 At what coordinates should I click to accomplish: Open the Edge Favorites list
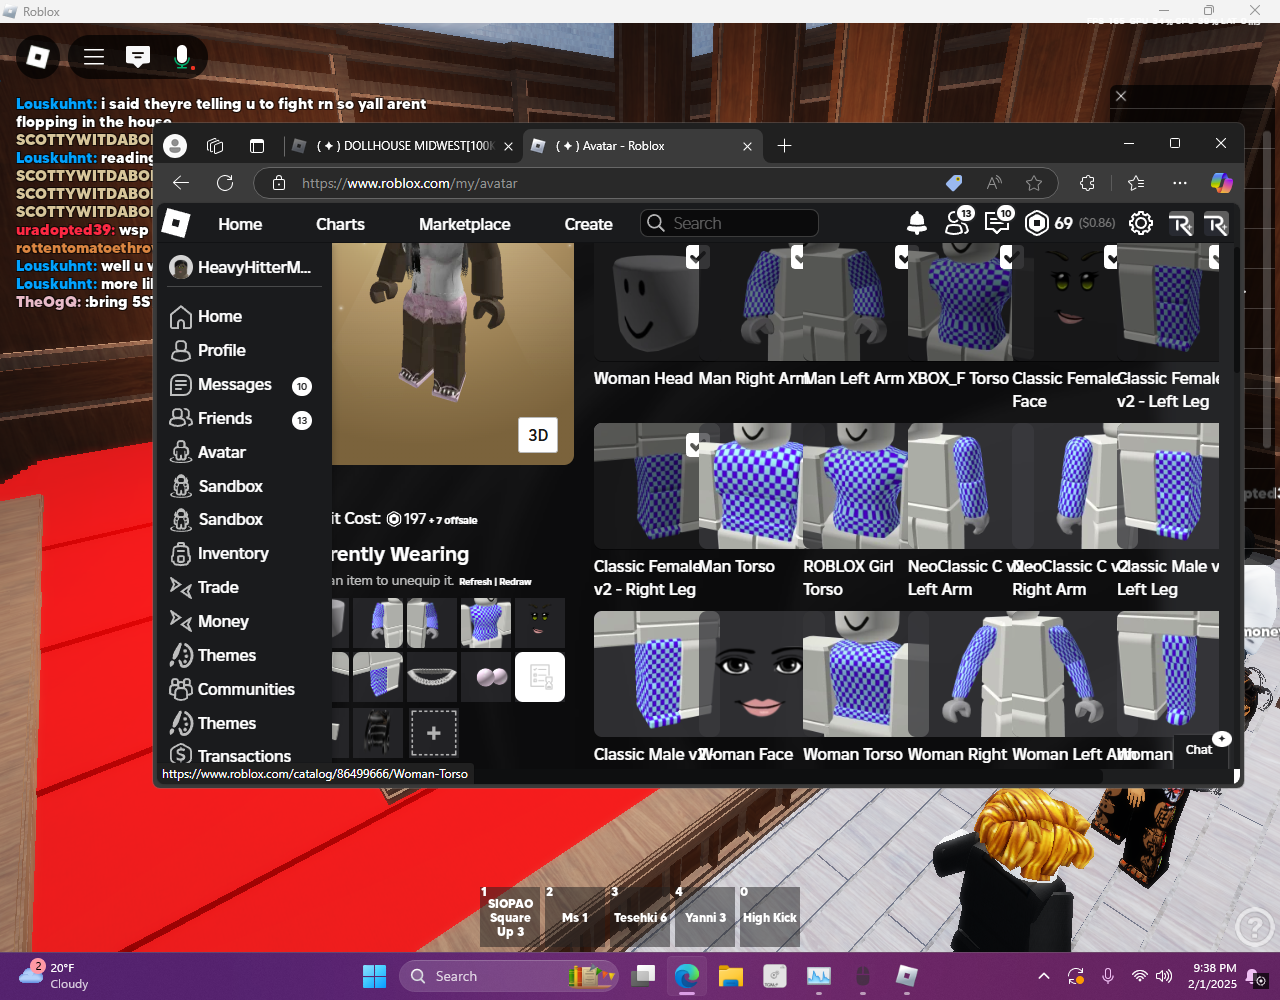tap(1136, 183)
